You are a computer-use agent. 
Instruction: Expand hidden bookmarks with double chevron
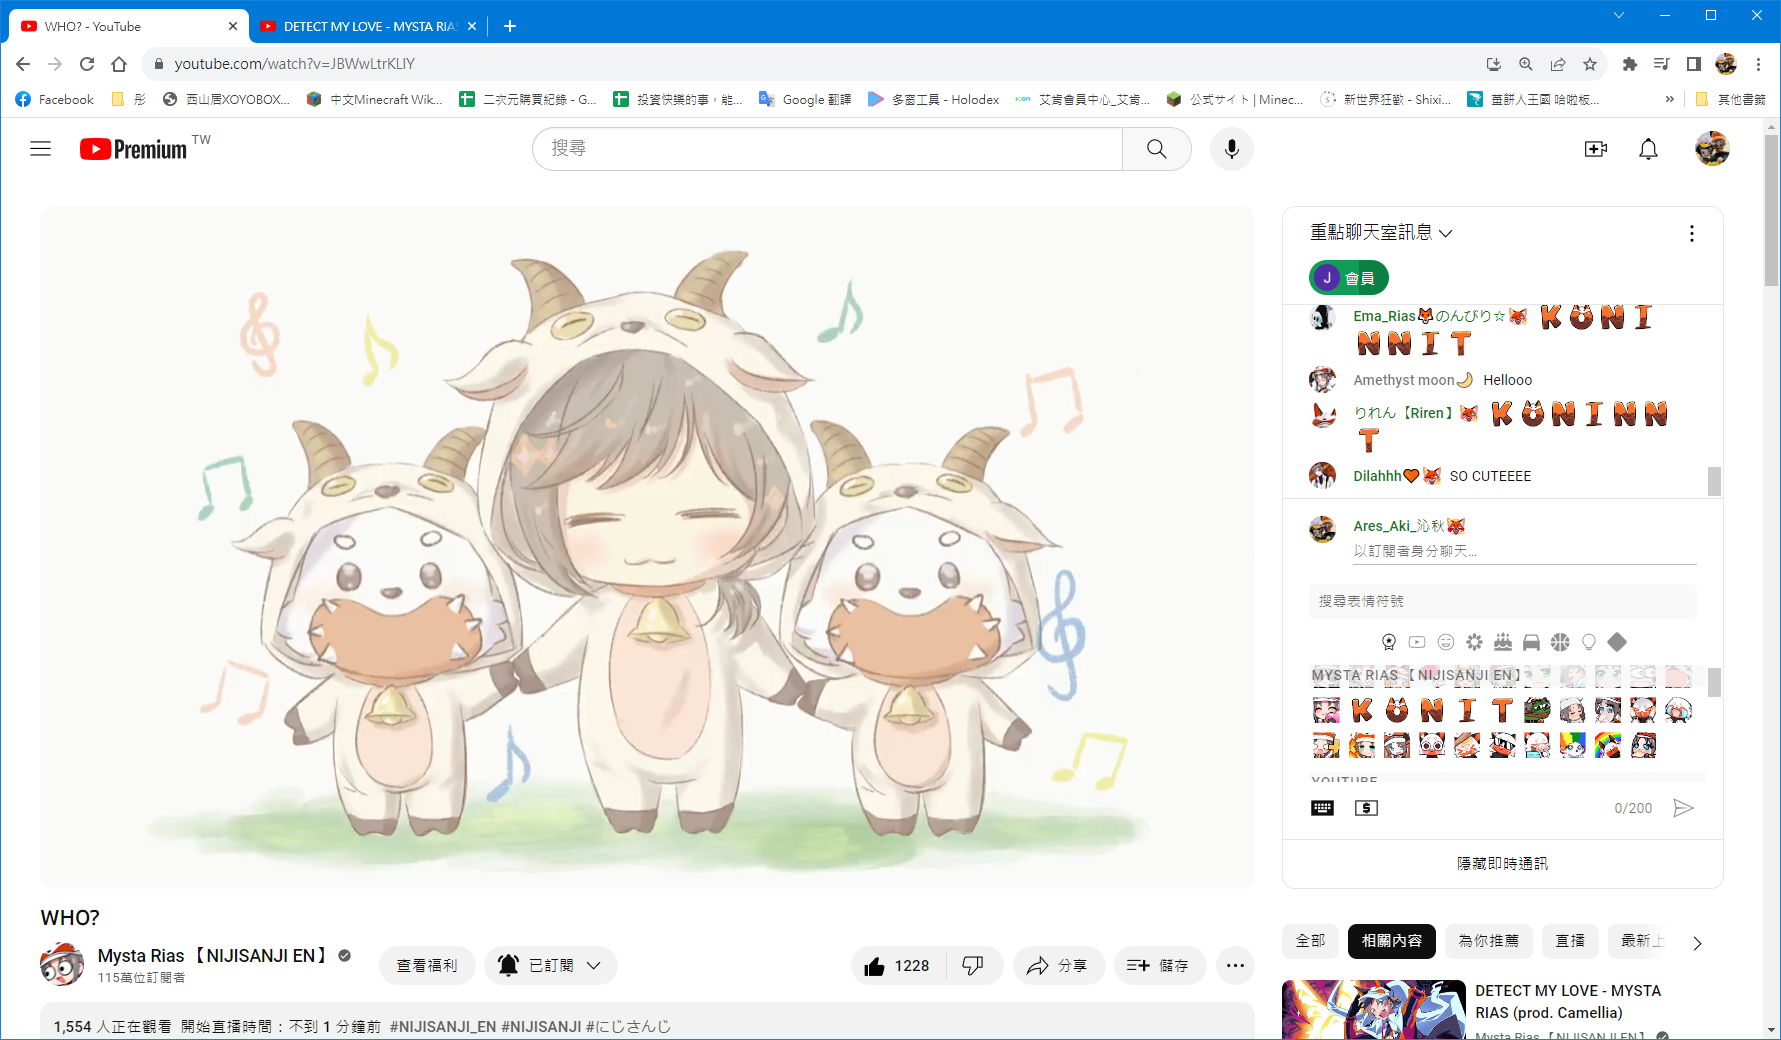click(x=1669, y=99)
